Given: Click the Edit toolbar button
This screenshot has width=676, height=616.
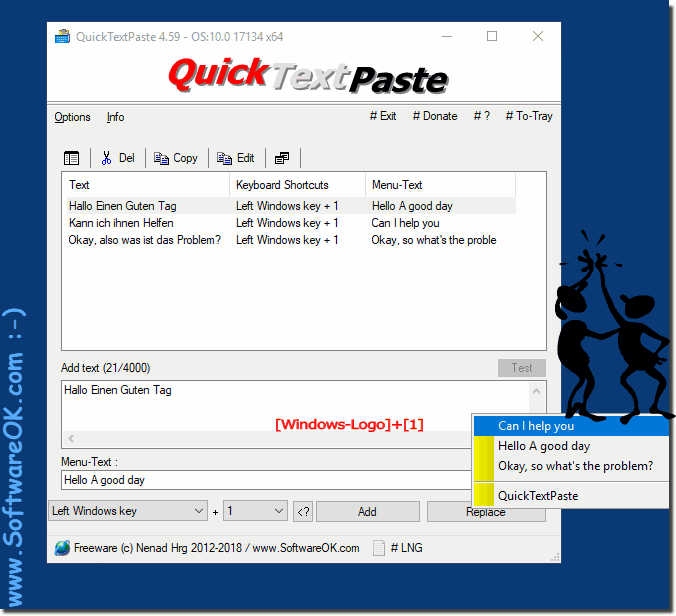Looking at the screenshot, I should [x=235, y=158].
